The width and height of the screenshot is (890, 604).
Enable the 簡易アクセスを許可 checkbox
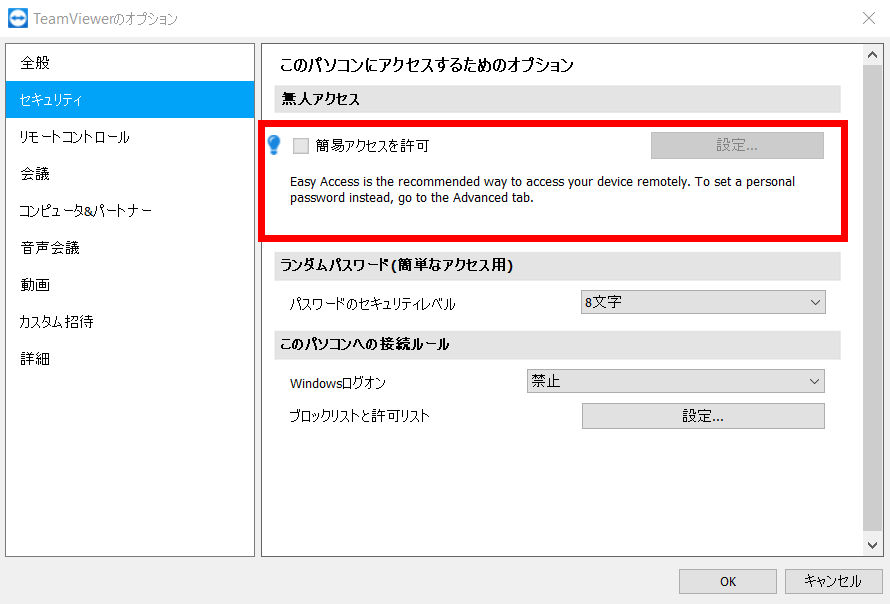301,146
